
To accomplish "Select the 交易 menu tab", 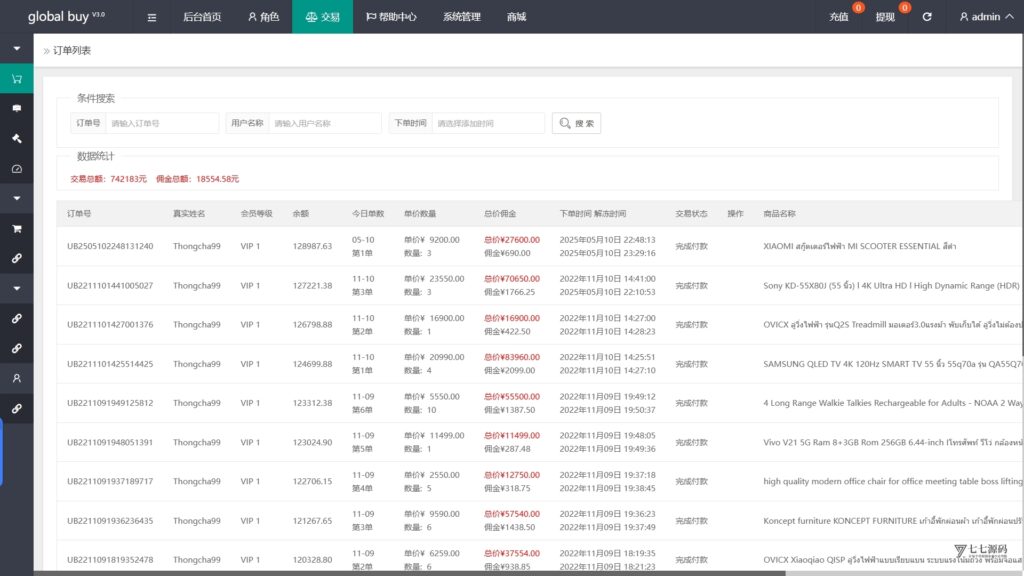I will [x=323, y=17].
